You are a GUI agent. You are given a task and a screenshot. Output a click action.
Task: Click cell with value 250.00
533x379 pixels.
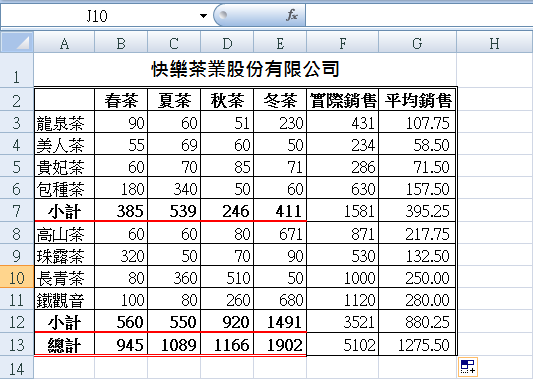(x=417, y=277)
